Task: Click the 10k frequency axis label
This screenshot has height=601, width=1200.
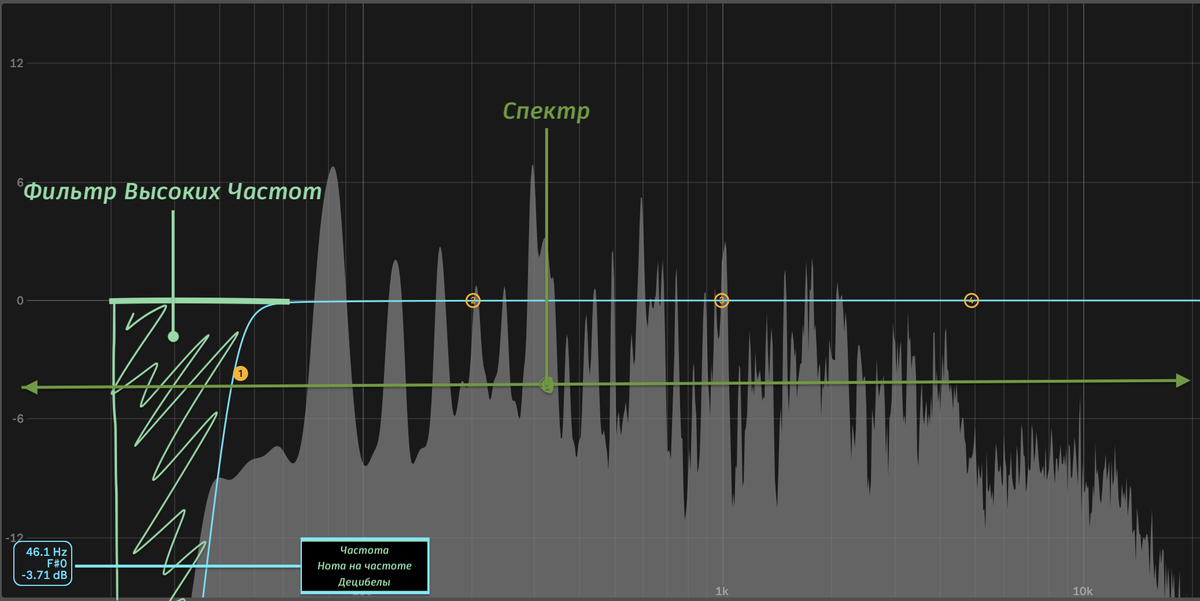Action: [x=1082, y=591]
